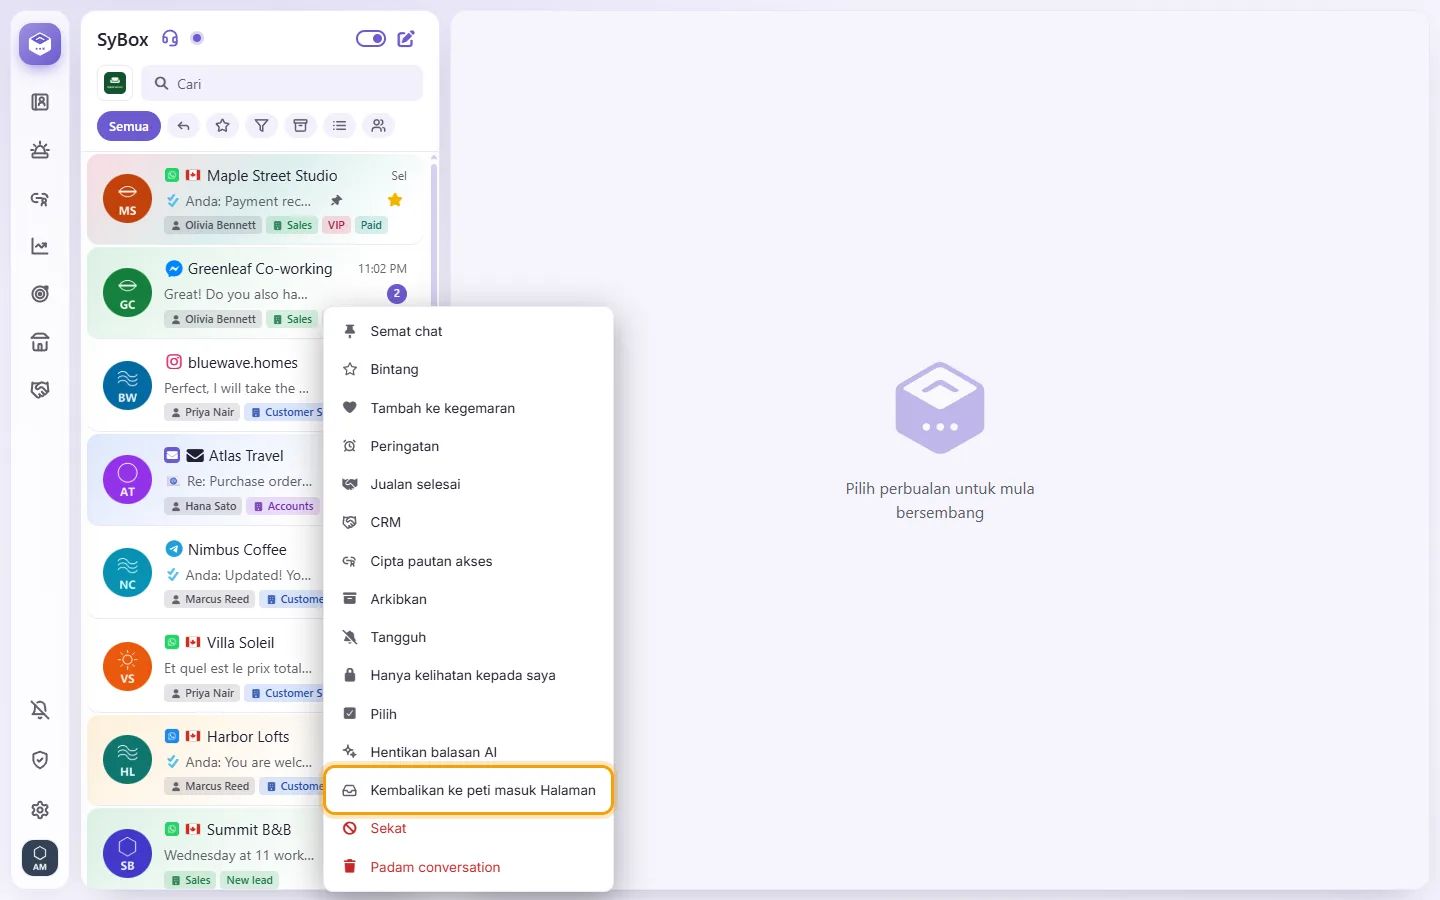Open the Greenleaf Co-working conversation
1440x900 pixels.
(255, 293)
